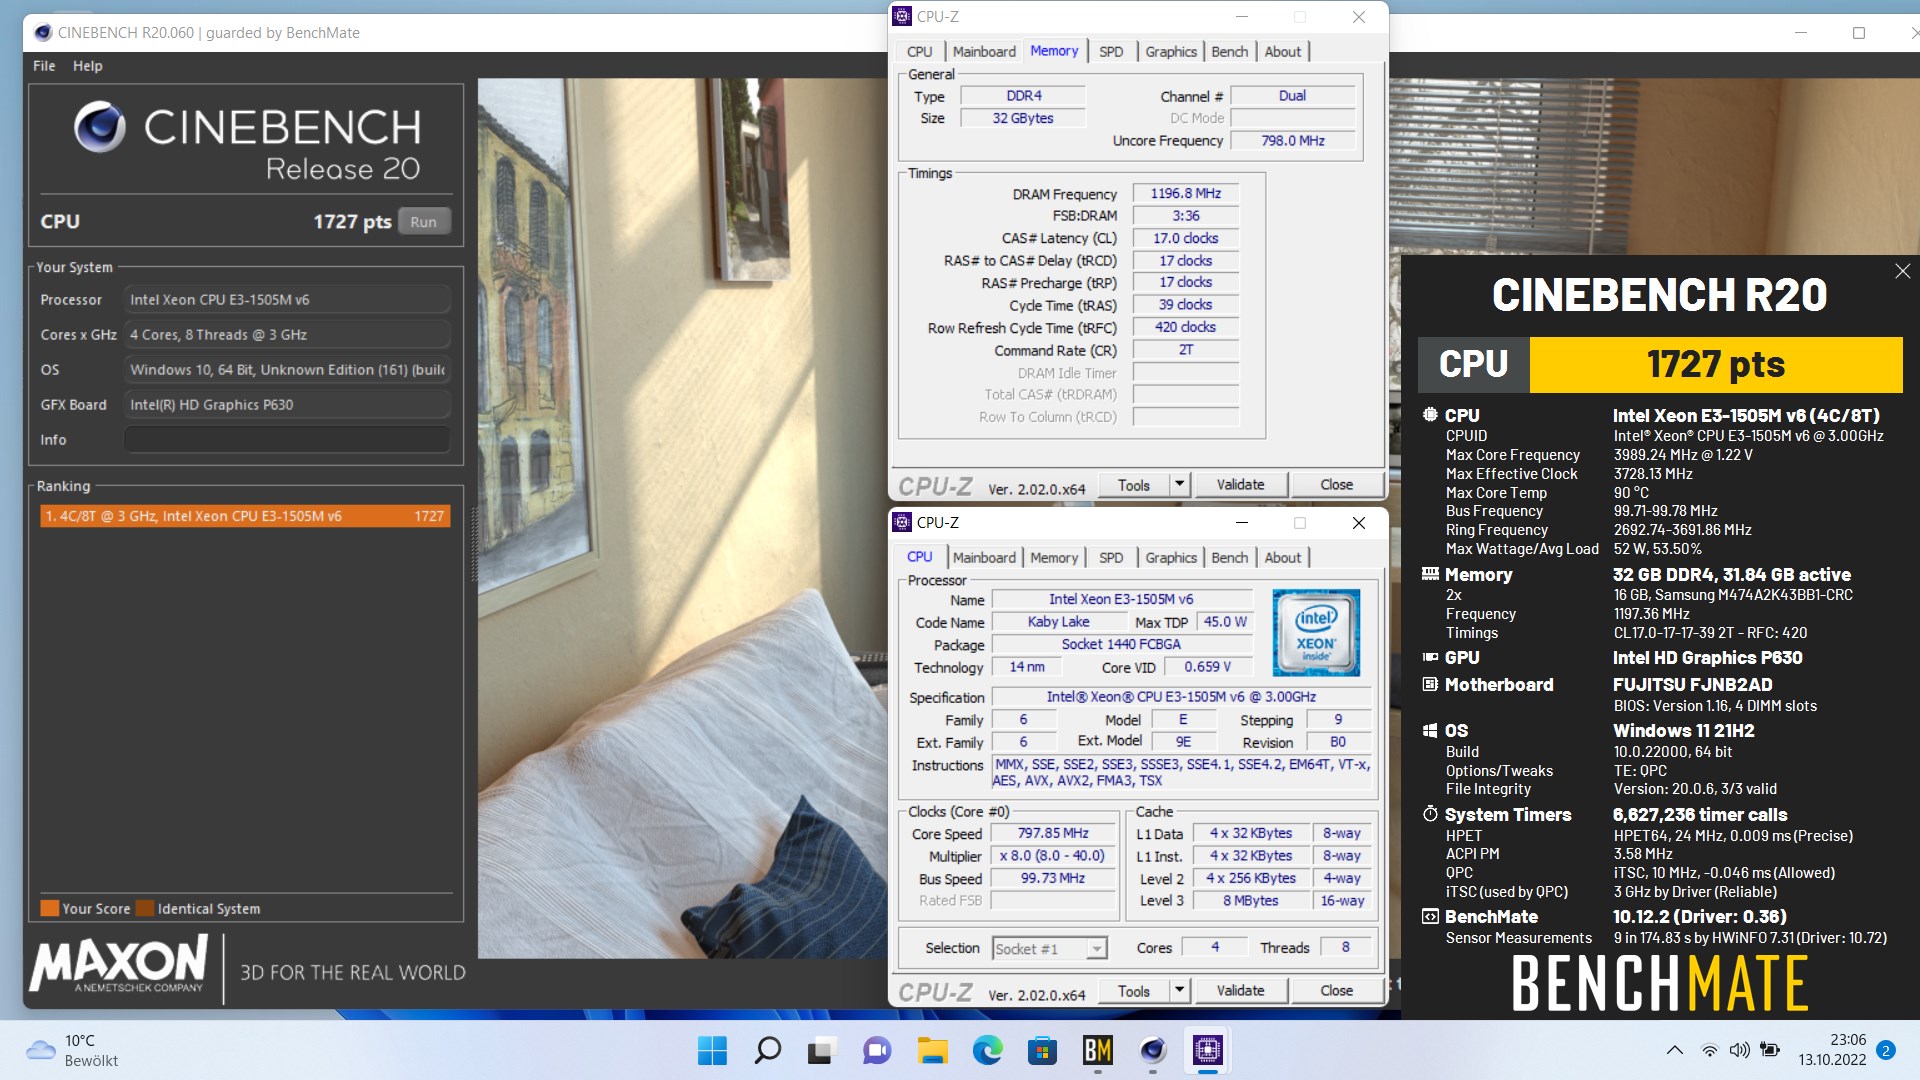Switch to Memory tab in lower CPU-Z
1920x1080 pixels.
coord(1054,558)
